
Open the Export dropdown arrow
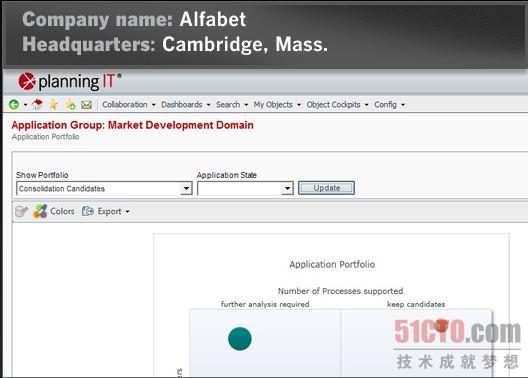click(x=127, y=212)
